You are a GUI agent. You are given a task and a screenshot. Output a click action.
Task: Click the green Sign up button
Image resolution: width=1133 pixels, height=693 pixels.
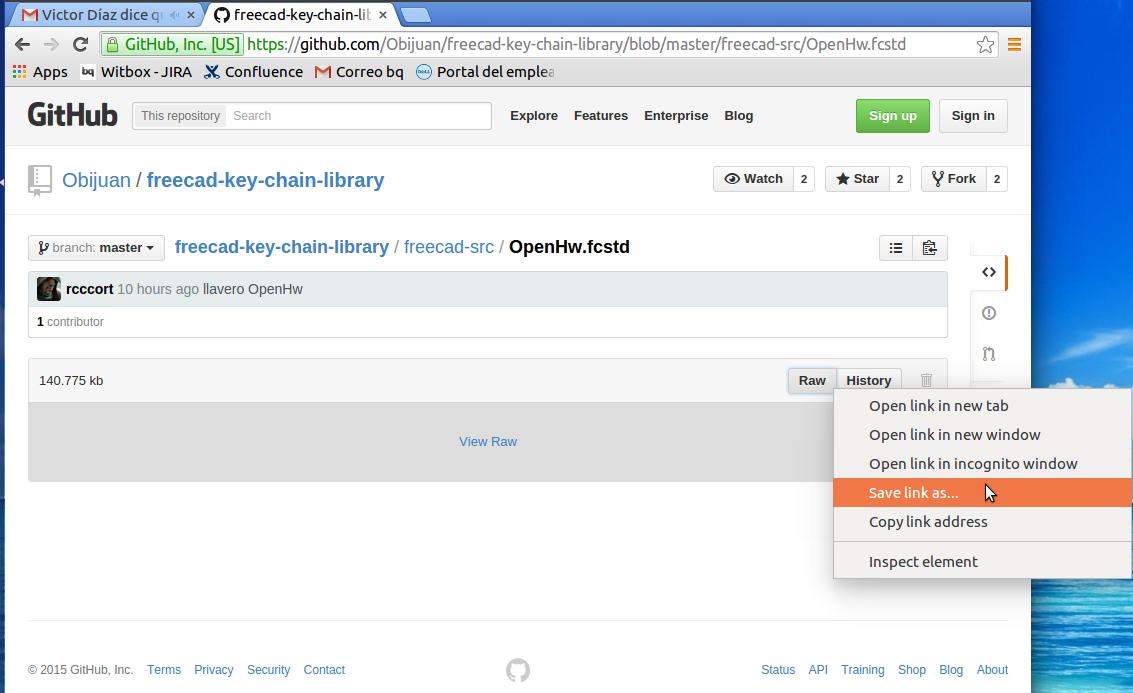point(892,116)
